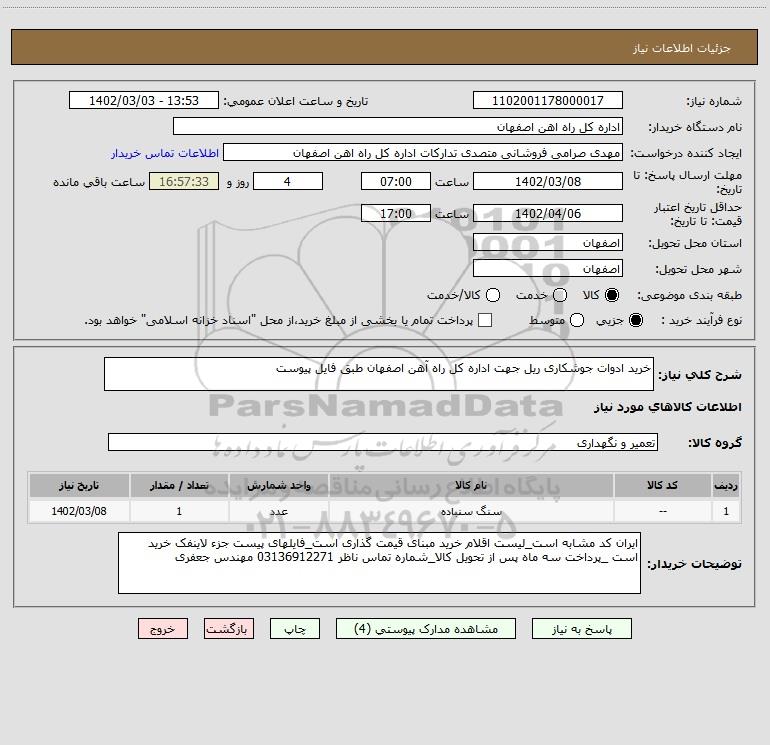Screen dimensions: 770x745
Task: Click the اطلاعات کالاهای مورد نیاز heading
Action: click(x=668, y=407)
